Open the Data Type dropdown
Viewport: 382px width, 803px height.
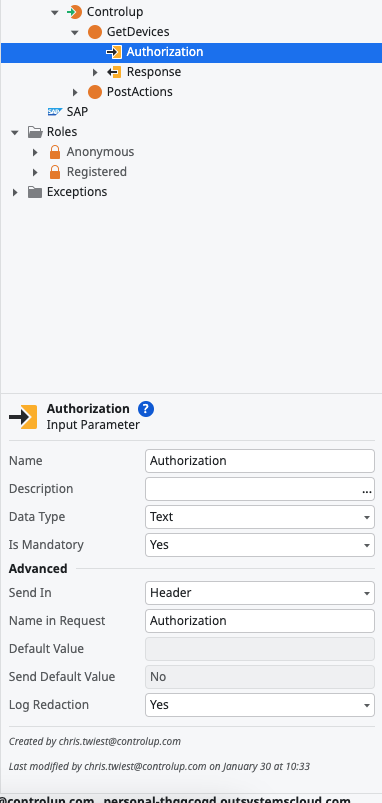click(x=260, y=517)
